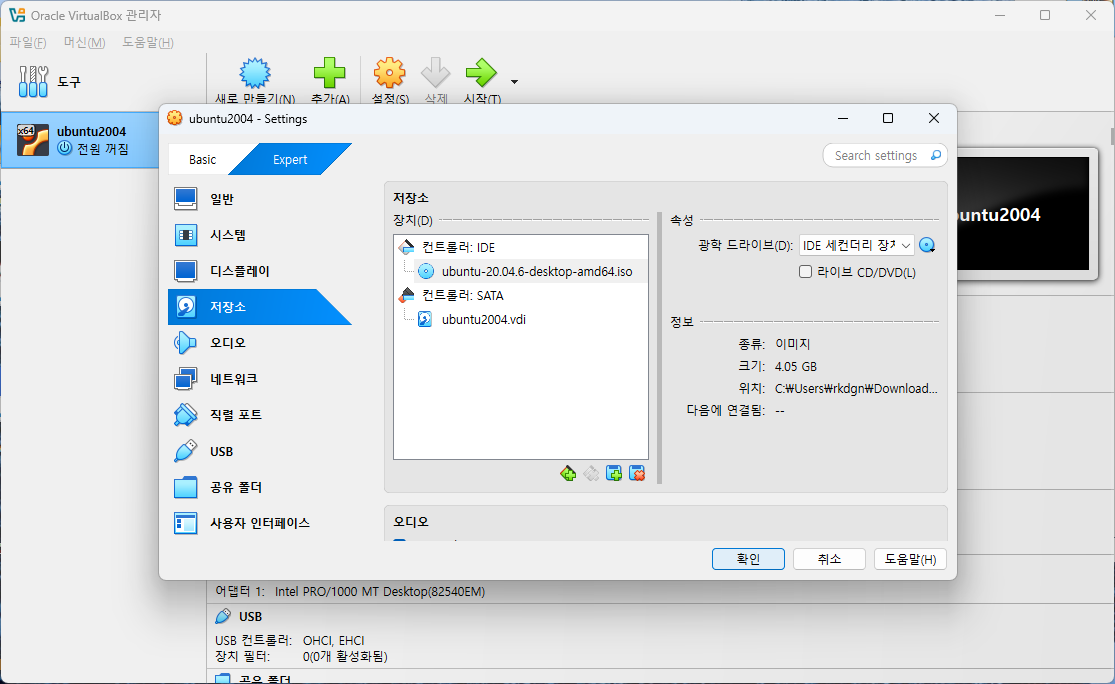Open the 머신 menu
This screenshot has width=1115, height=684.
[x=85, y=43]
